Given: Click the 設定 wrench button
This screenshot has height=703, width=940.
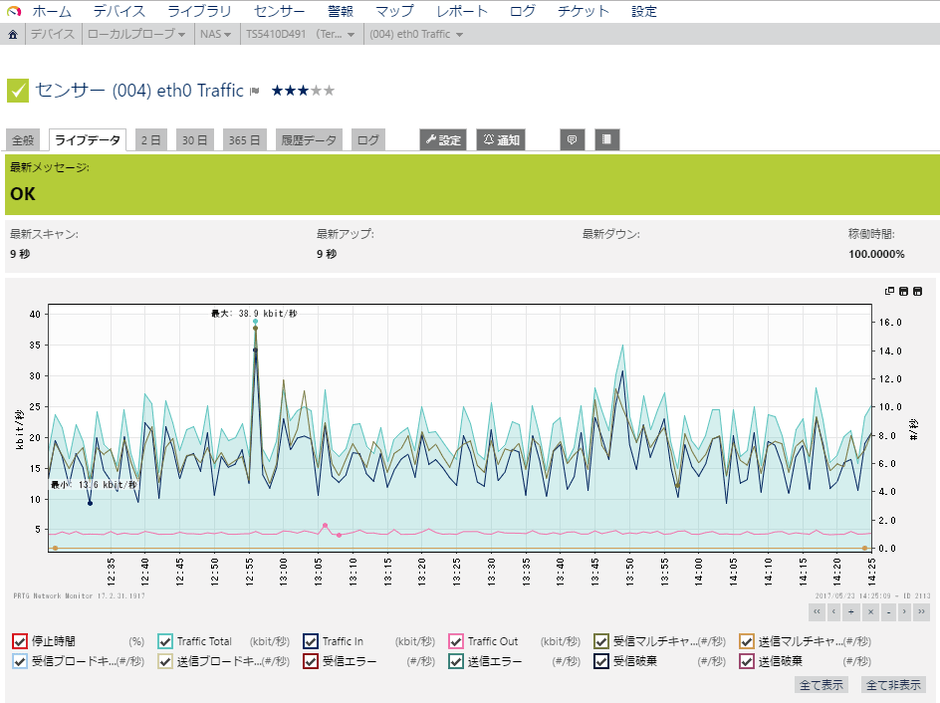Looking at the screenshot, I should point(443,140).
